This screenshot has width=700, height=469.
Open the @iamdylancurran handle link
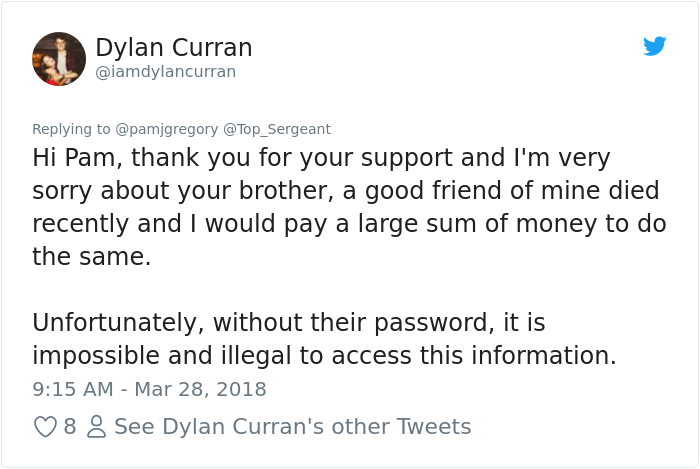coord(165,72)
